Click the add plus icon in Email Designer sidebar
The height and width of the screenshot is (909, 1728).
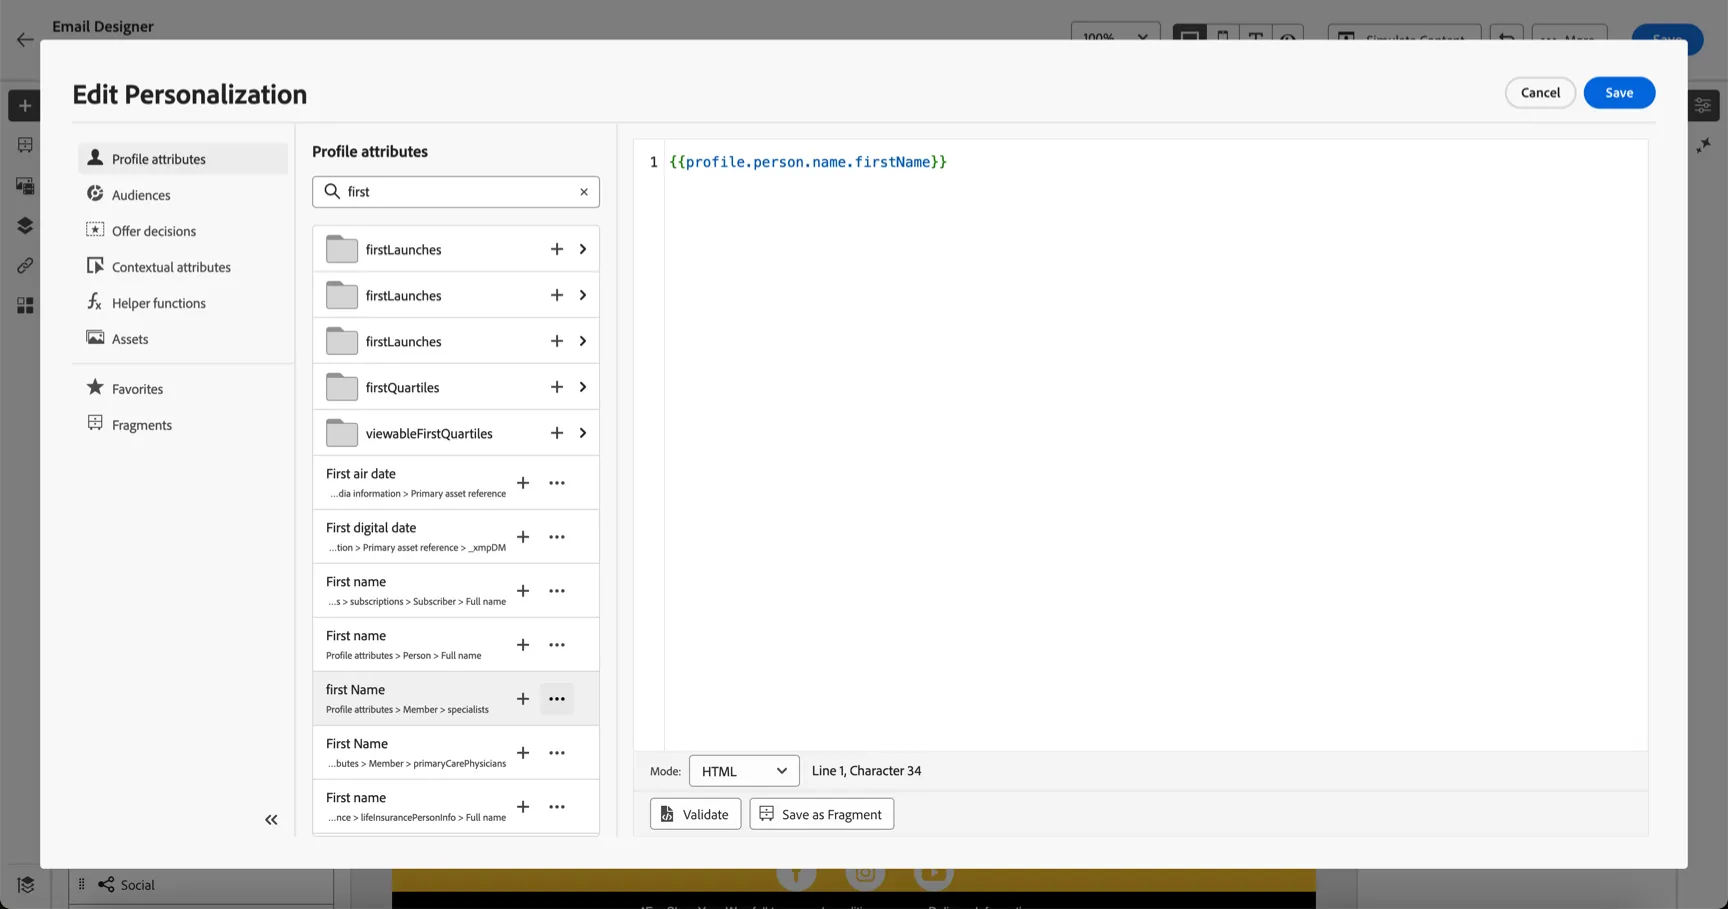click(25, 106)
